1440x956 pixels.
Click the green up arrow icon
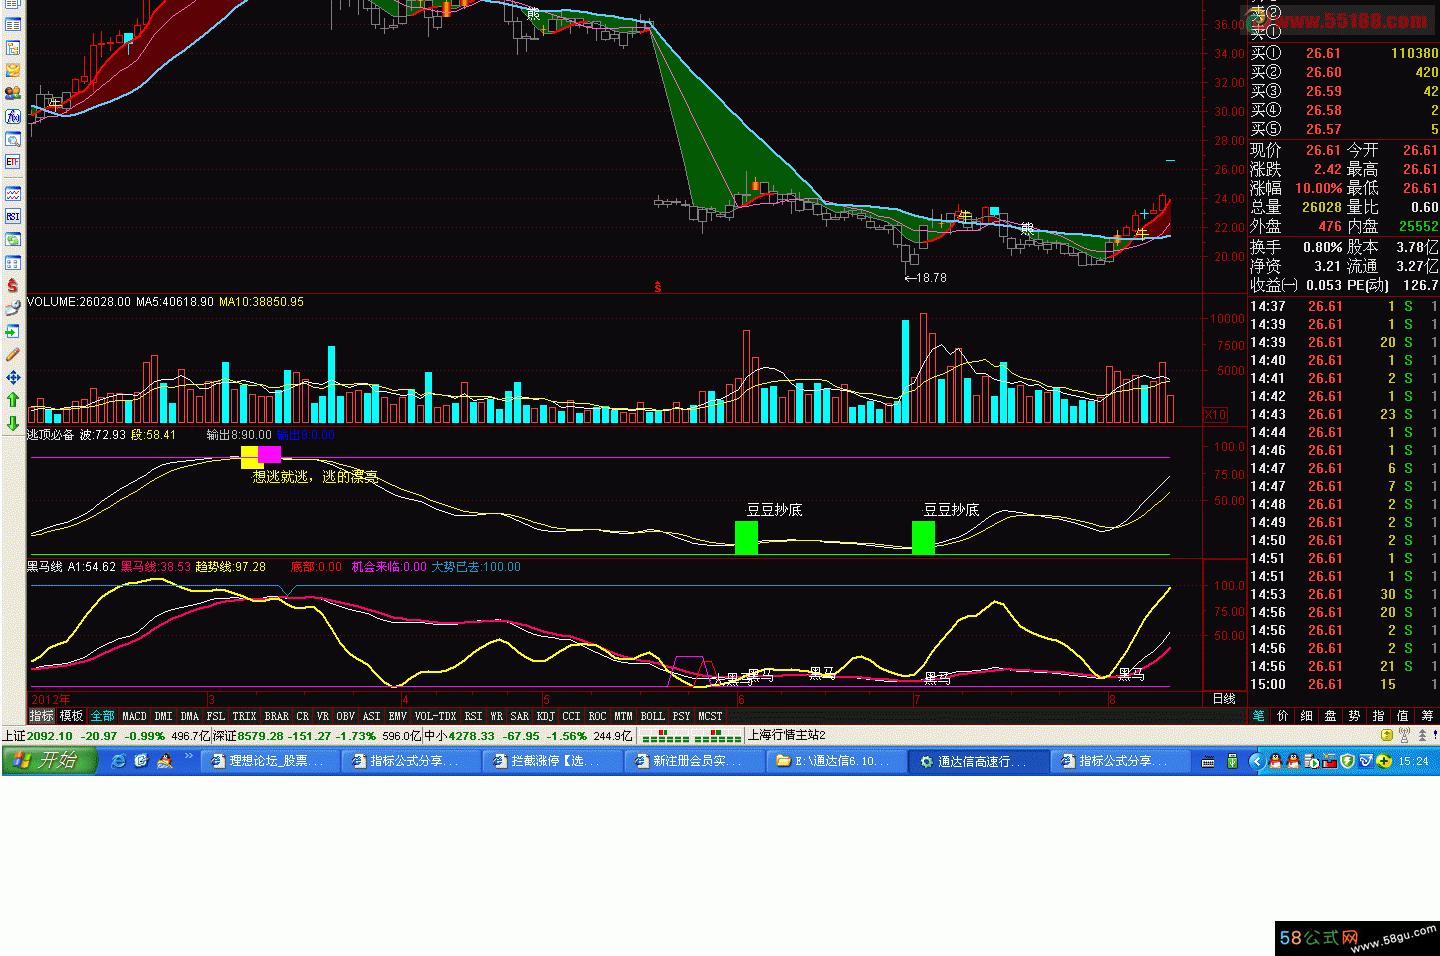(12, 400)
